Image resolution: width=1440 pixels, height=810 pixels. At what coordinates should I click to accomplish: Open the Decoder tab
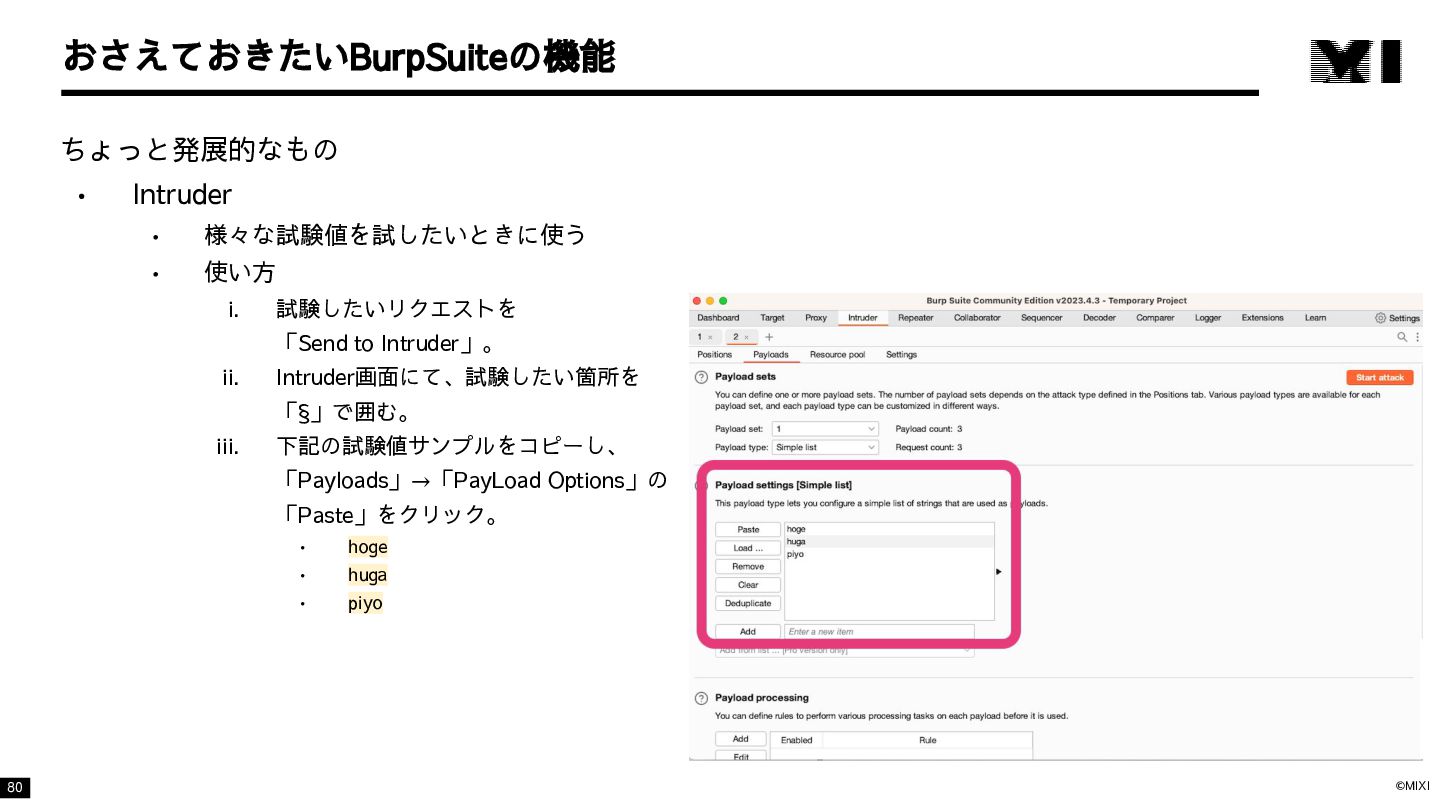pos(1099,318)
